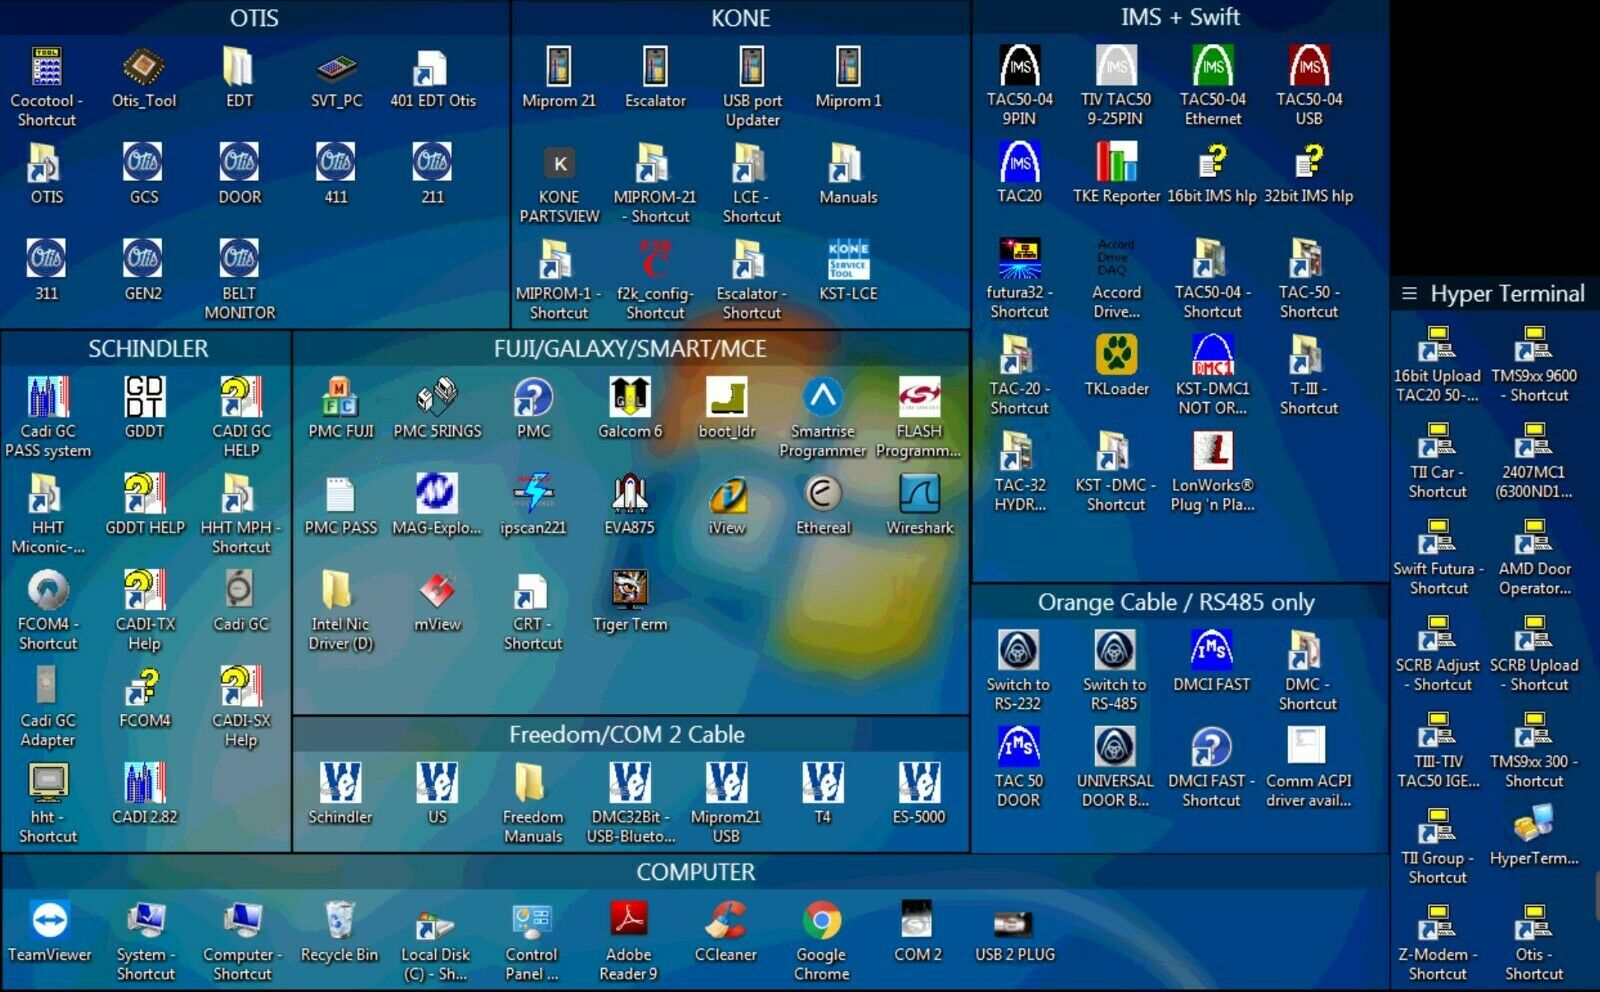Open the futura32 shortcut
This screenshot has width=1600, height=992.
click(1019, 258)
